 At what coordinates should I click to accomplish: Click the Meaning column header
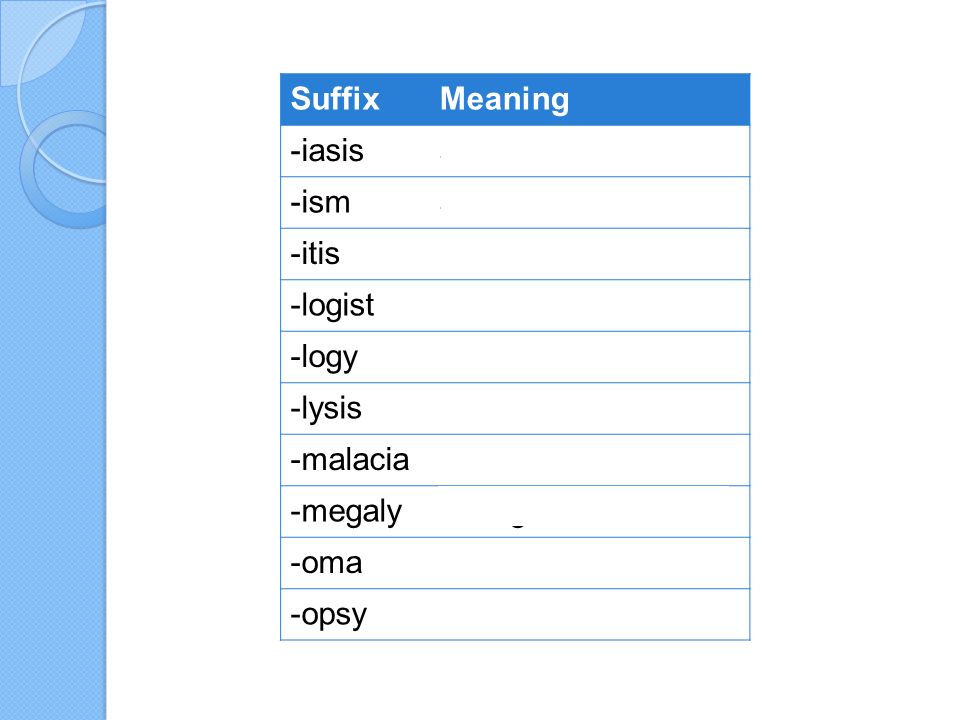[x=504, y=100]
